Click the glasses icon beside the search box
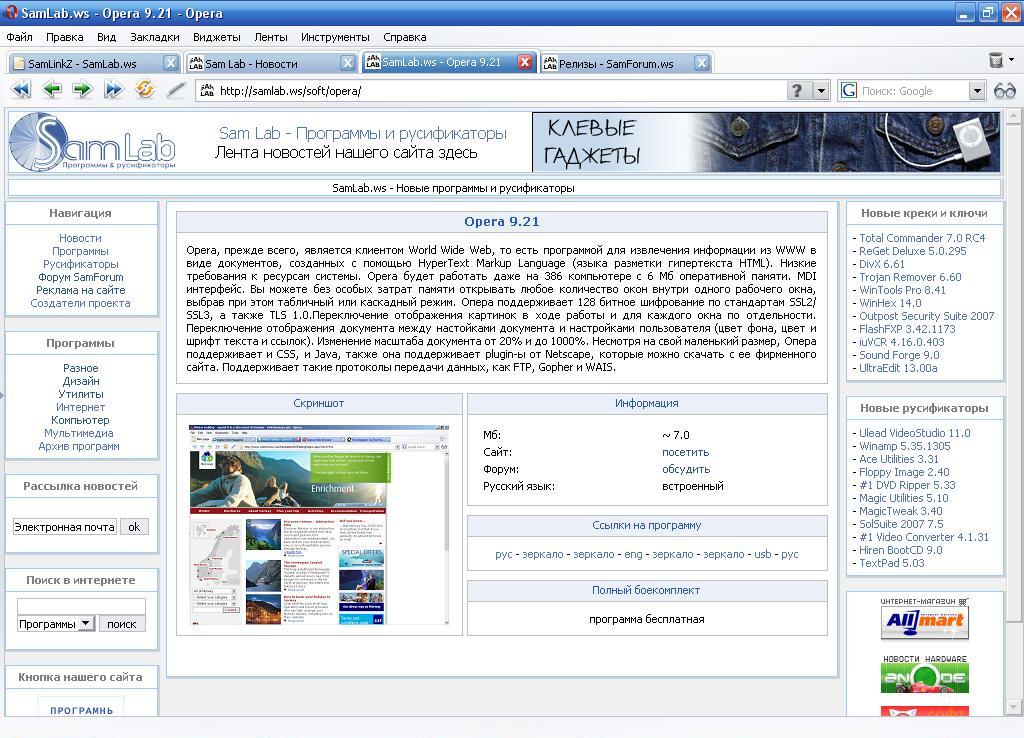 1004,91
